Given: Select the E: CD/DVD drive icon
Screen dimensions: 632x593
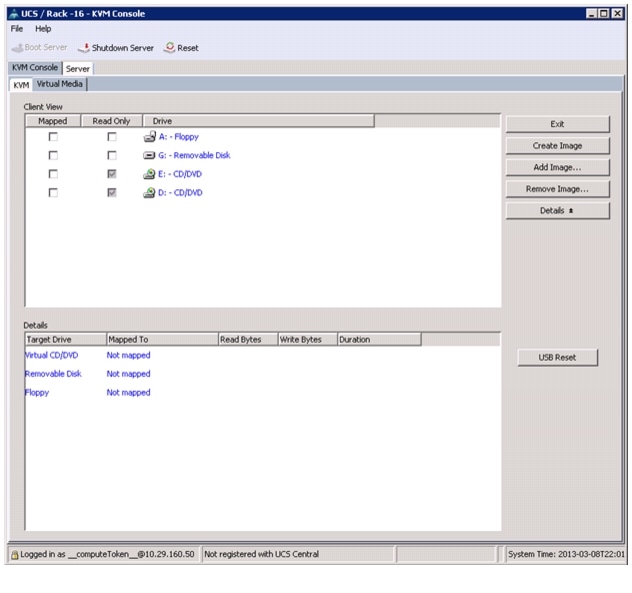Looking at the screenshot, I should 149,174.
